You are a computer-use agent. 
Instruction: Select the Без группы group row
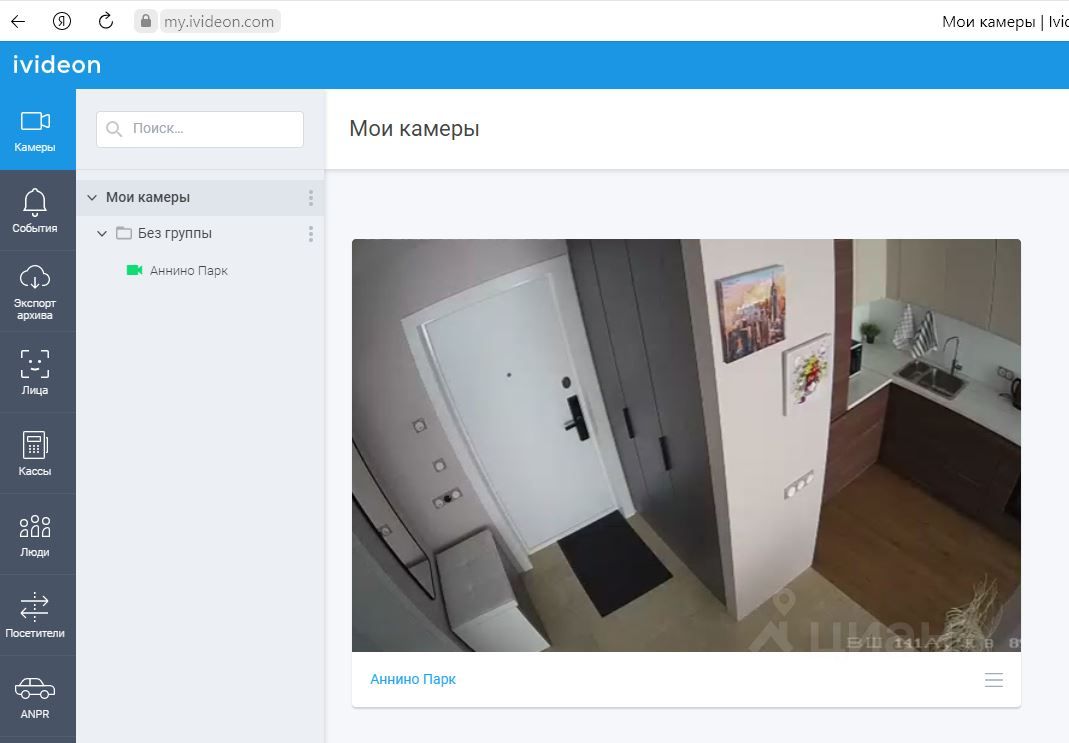[200, 234]
